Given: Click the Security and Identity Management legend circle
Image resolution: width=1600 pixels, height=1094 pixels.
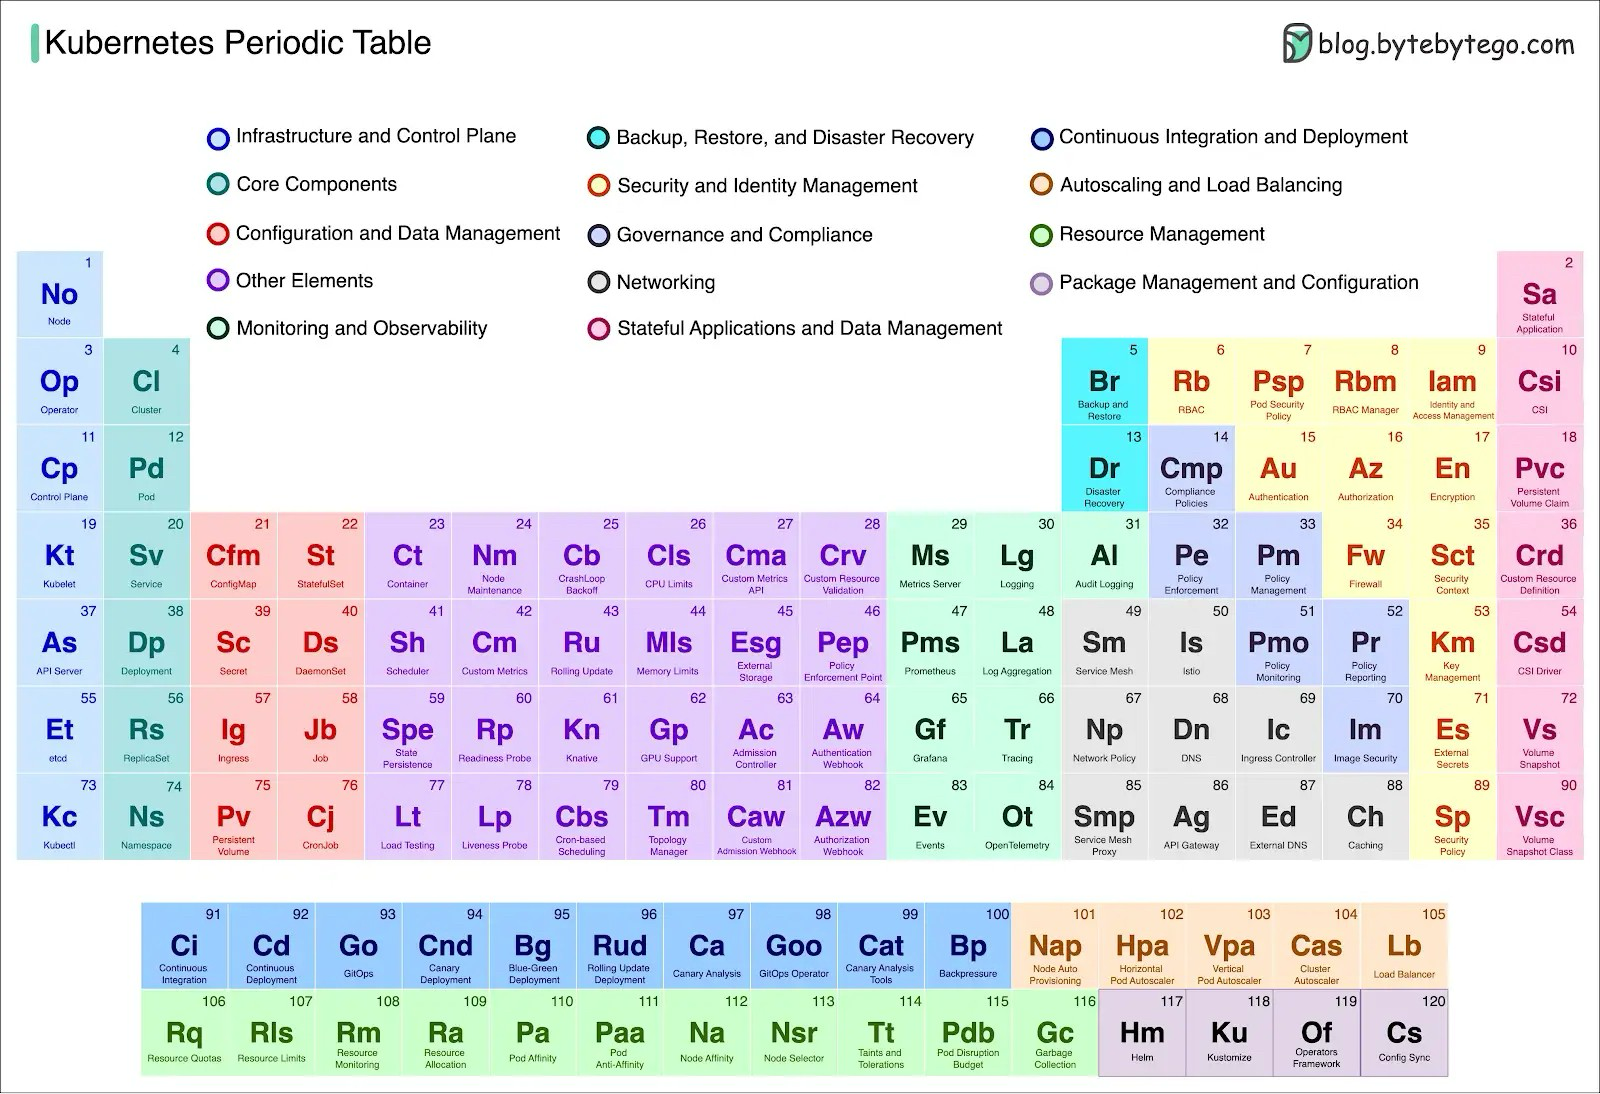Looking at the screenshot, I should [x=599, y=186].
